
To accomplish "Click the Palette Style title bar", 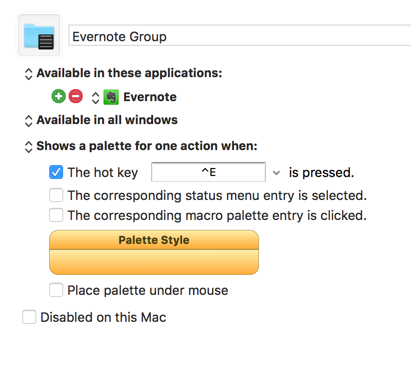I will (154, 240).
